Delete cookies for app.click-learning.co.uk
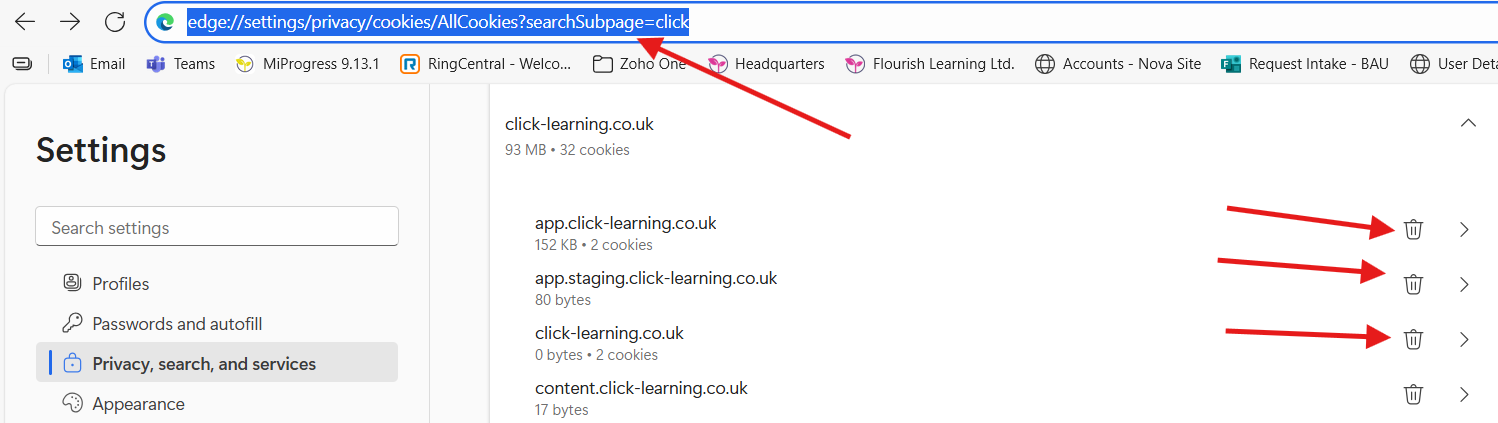 coord(1412,230)
